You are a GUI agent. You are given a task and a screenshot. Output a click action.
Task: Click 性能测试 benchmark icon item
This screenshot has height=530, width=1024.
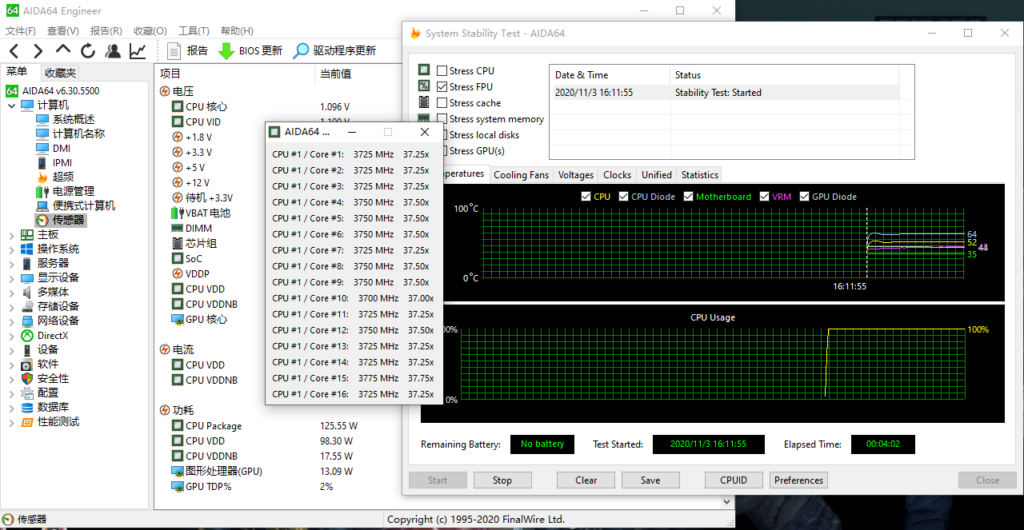pyautogui.click(x=50, y=422)
